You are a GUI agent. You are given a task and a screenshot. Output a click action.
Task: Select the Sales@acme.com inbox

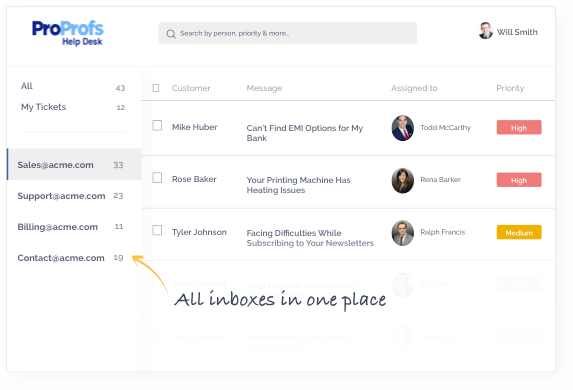tap(74, 164)
